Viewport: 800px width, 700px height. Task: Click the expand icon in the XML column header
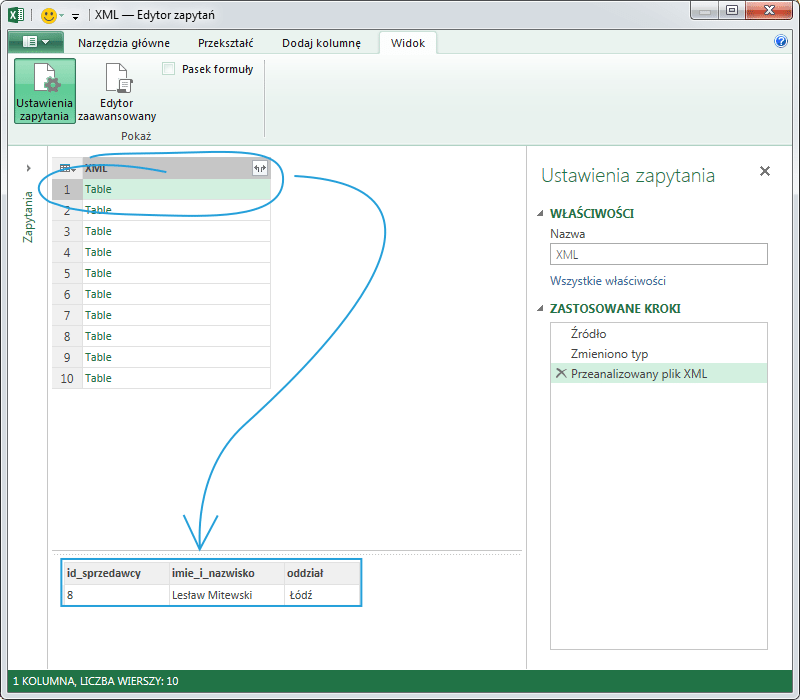(260, 168)
